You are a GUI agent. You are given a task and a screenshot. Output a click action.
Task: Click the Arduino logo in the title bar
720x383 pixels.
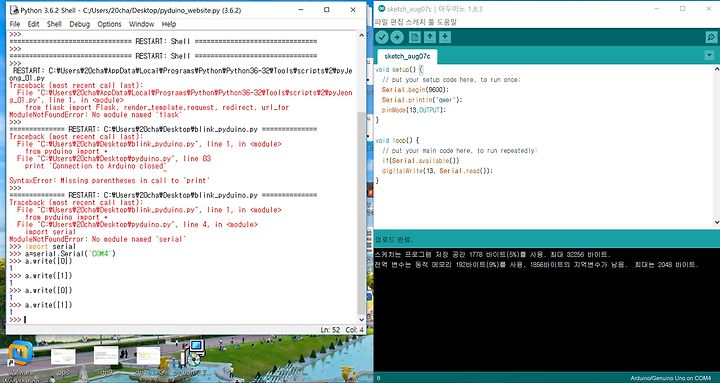381,9
